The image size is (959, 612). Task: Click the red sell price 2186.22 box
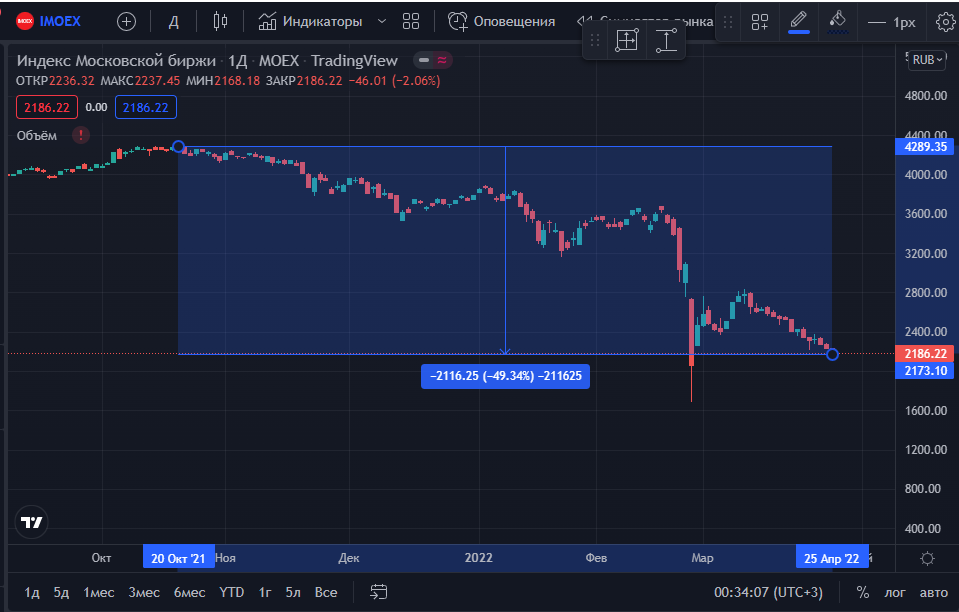[46, 108]
